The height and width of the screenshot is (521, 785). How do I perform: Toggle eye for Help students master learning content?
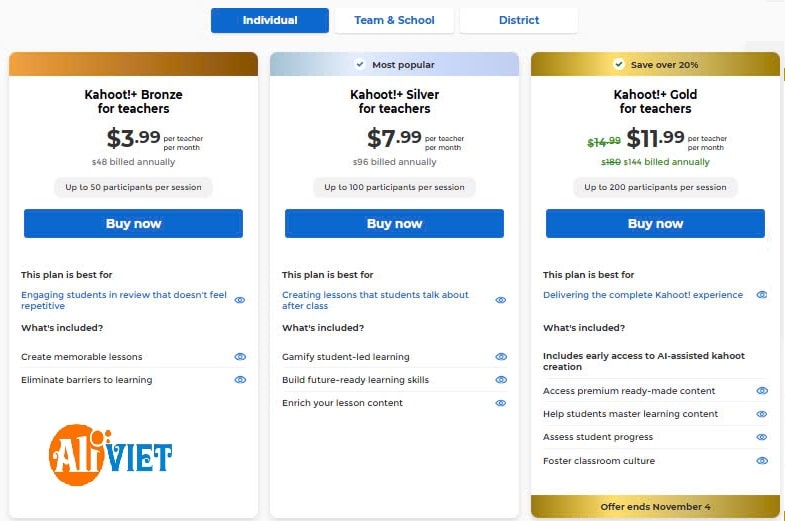(x=762, y=414)
